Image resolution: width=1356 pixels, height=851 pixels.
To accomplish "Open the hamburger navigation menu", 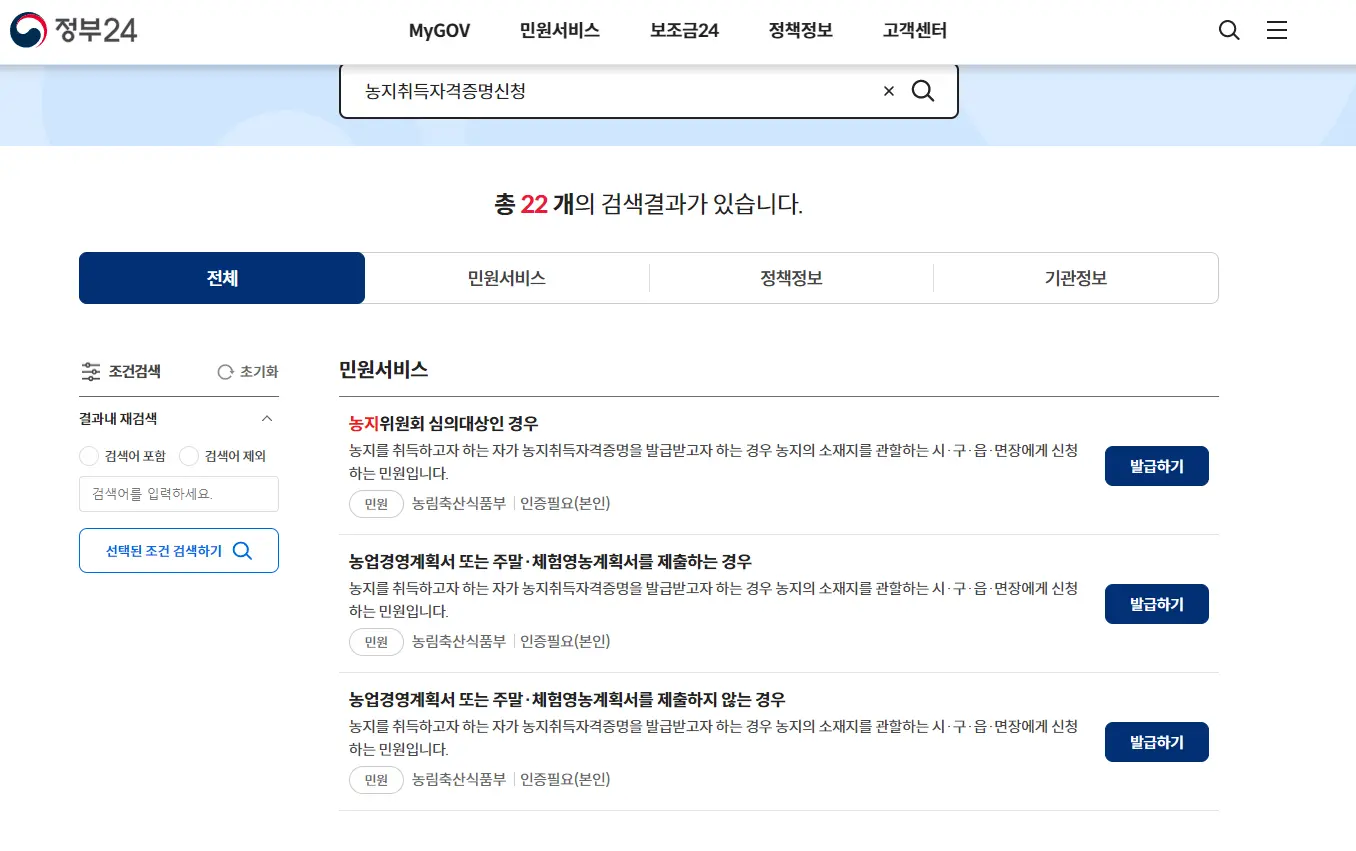I will pyautogui.click(x=1277, y=30).
